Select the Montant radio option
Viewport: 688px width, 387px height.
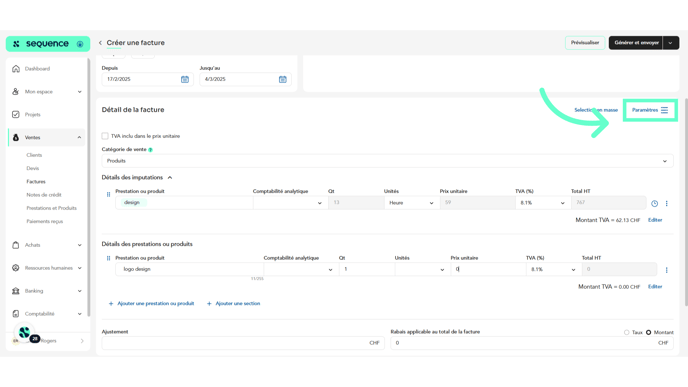[x=649, y=333]
